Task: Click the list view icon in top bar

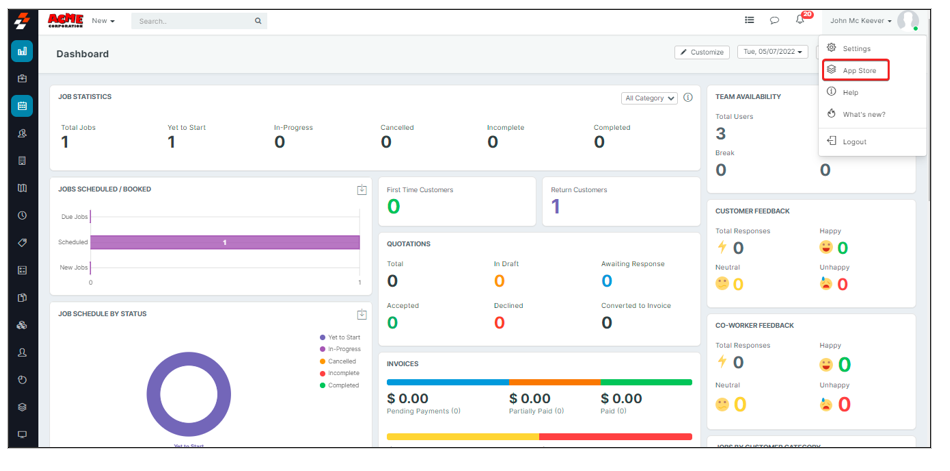Action: [x=749, y=20]
